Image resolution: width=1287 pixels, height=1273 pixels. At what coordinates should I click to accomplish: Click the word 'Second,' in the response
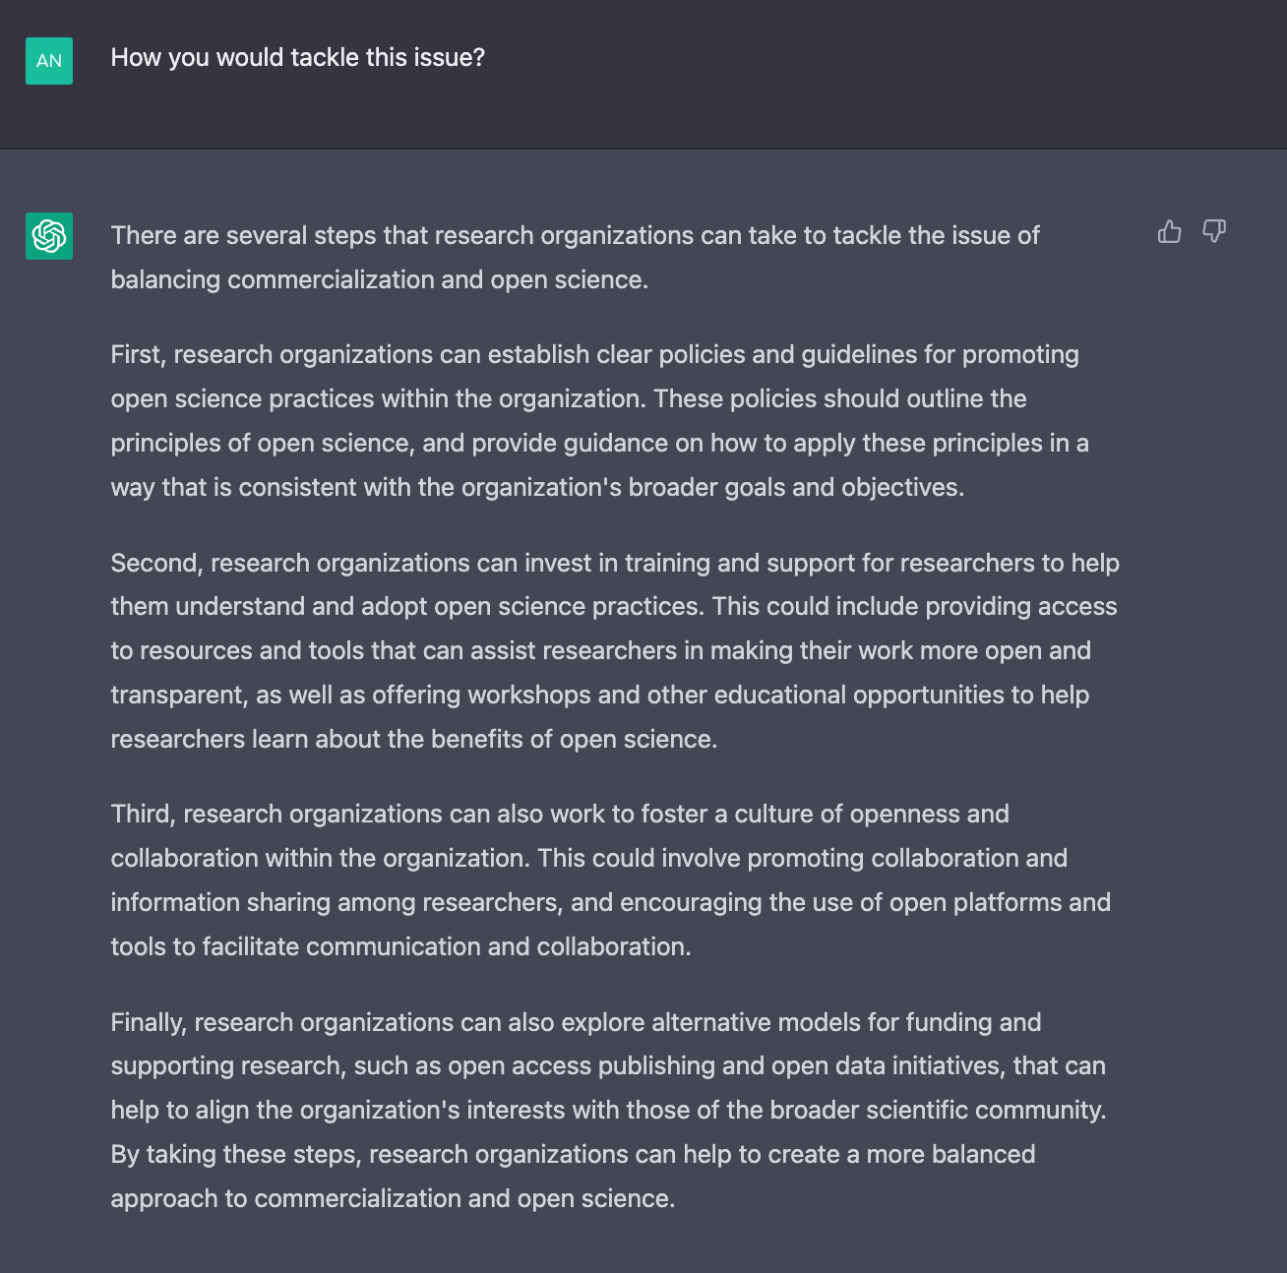pos(157,563)
